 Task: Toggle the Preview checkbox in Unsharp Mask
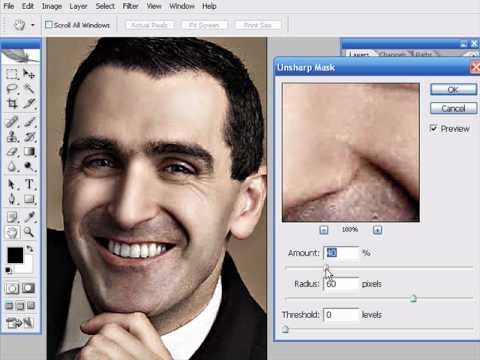(433, 128)
